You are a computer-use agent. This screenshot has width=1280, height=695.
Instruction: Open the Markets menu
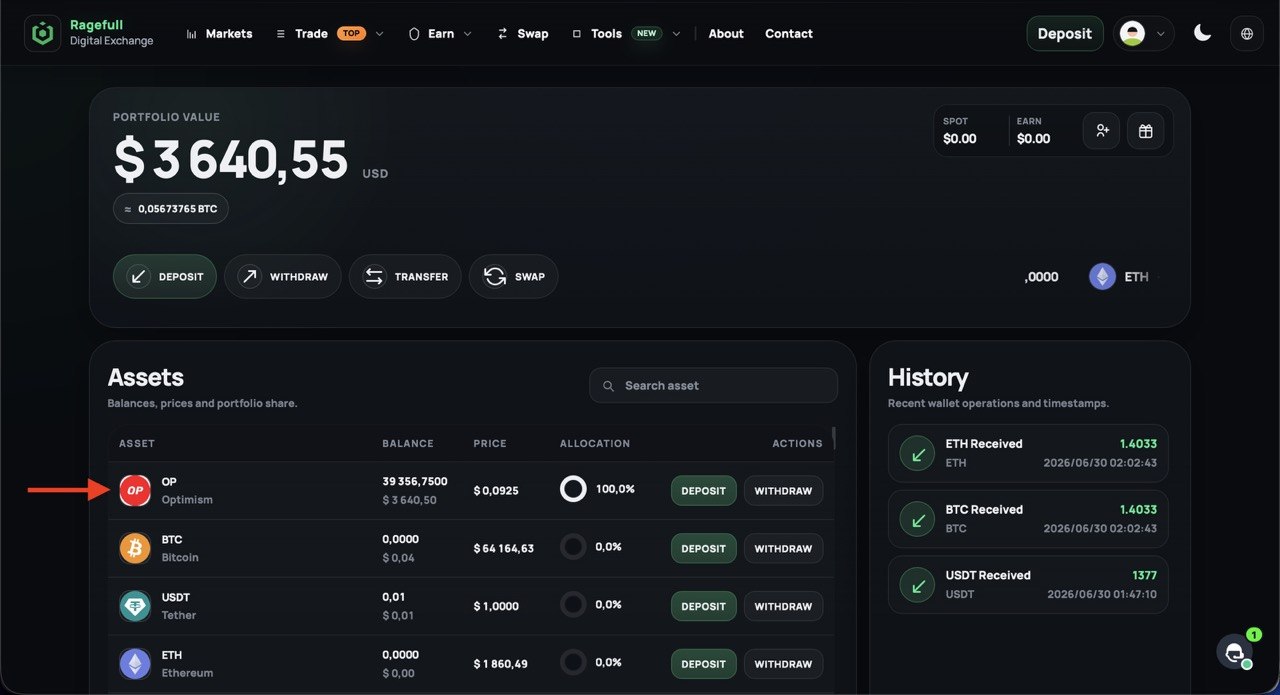pyautogui.click(x=219, y=33)
